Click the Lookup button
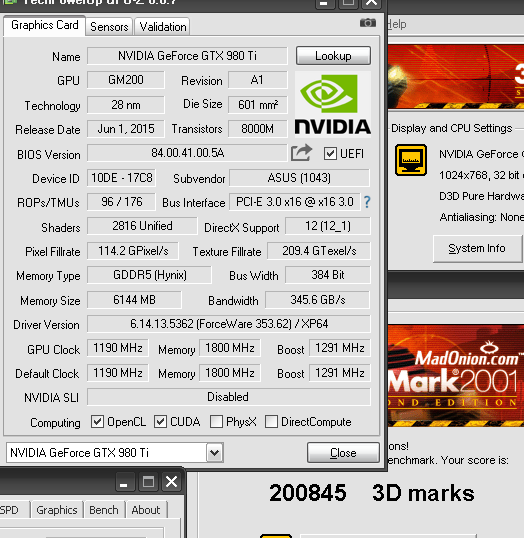Viewport: 524px width, 538px height. tap(333, 56)
